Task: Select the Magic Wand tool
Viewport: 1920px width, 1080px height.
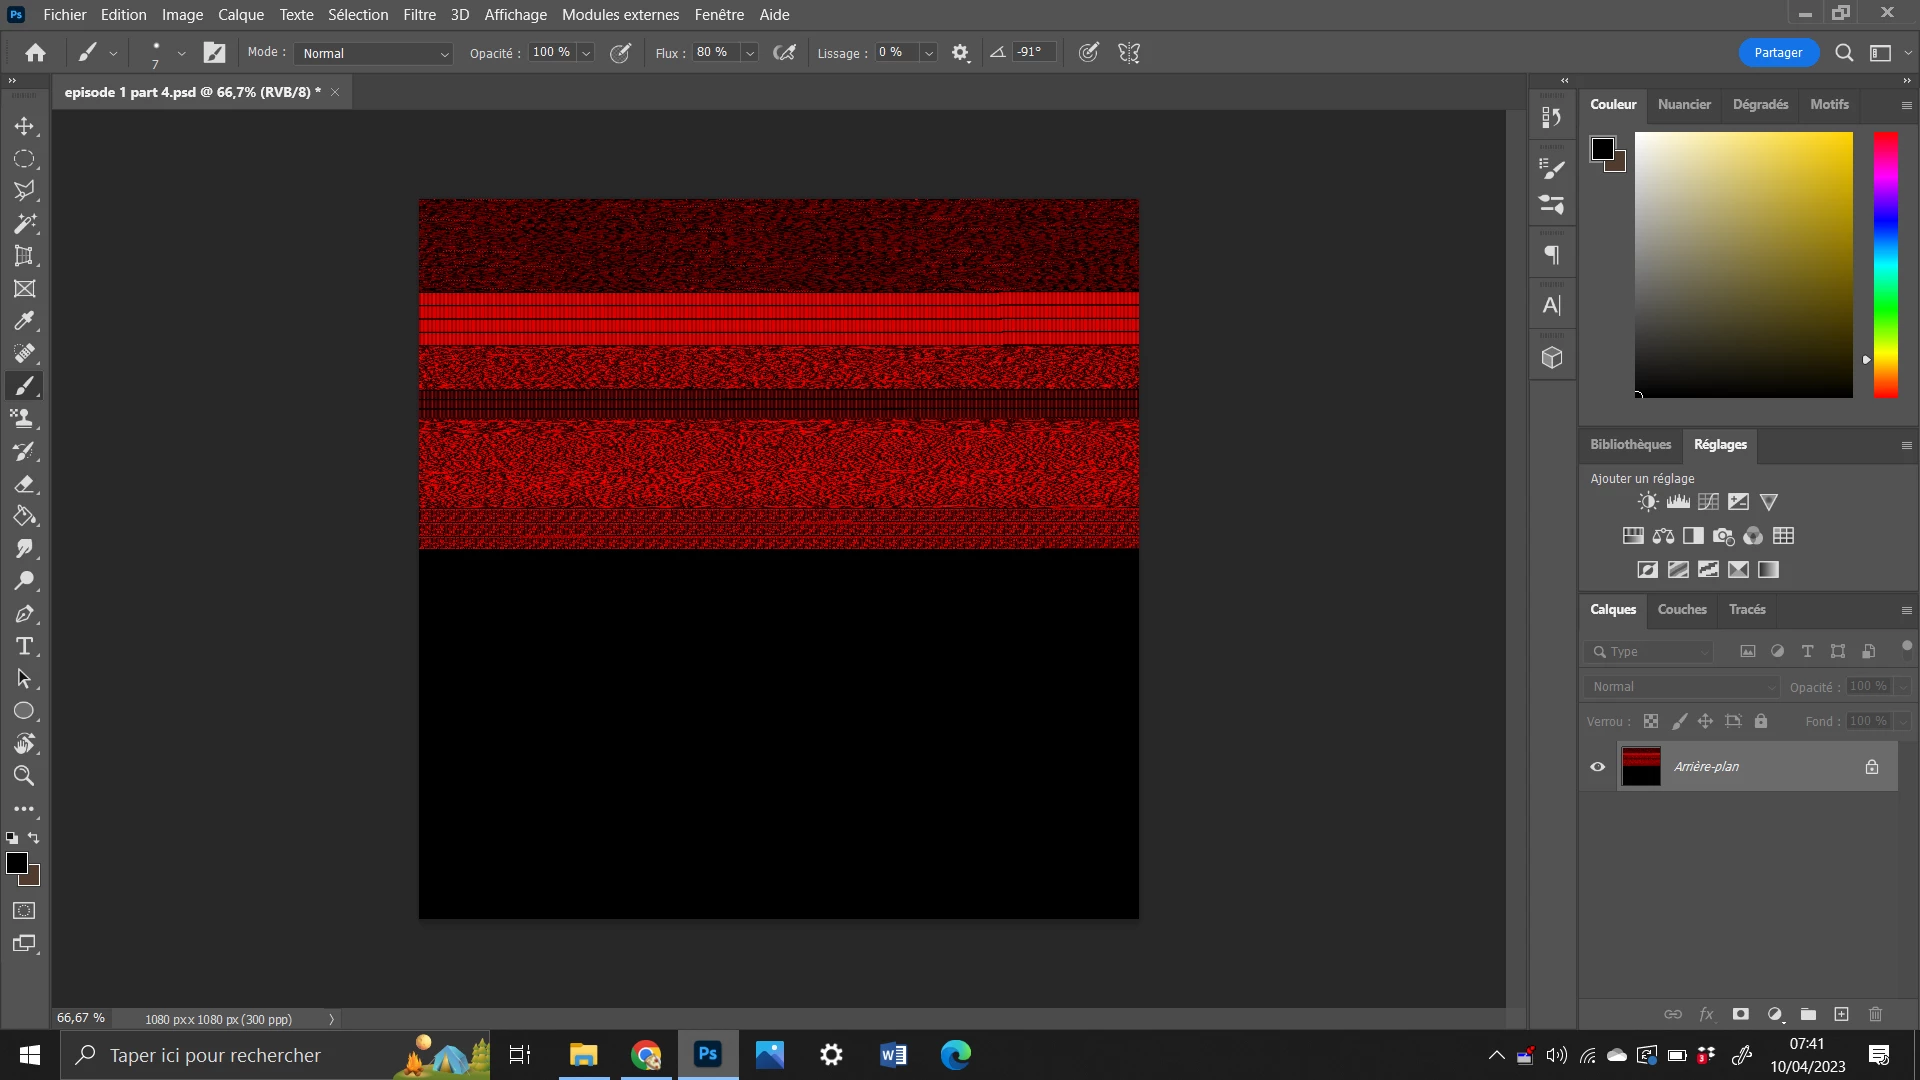Action: [x=24, y=224]
